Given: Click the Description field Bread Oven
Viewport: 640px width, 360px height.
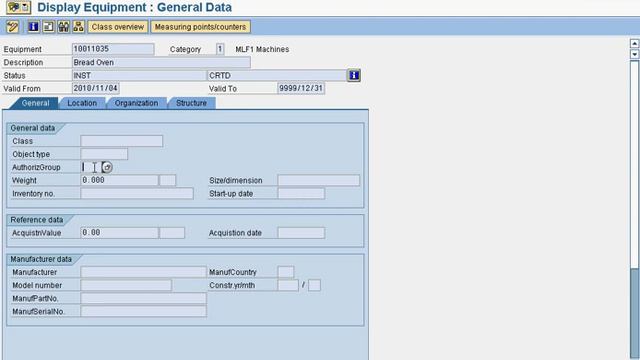Looking at the screenshot, I should (x=161, y=62).
